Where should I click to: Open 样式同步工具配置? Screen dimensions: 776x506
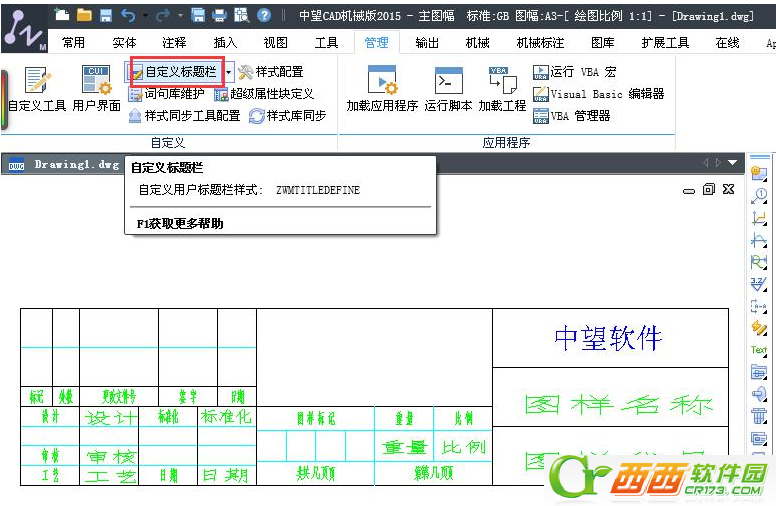tap(185, 116)
